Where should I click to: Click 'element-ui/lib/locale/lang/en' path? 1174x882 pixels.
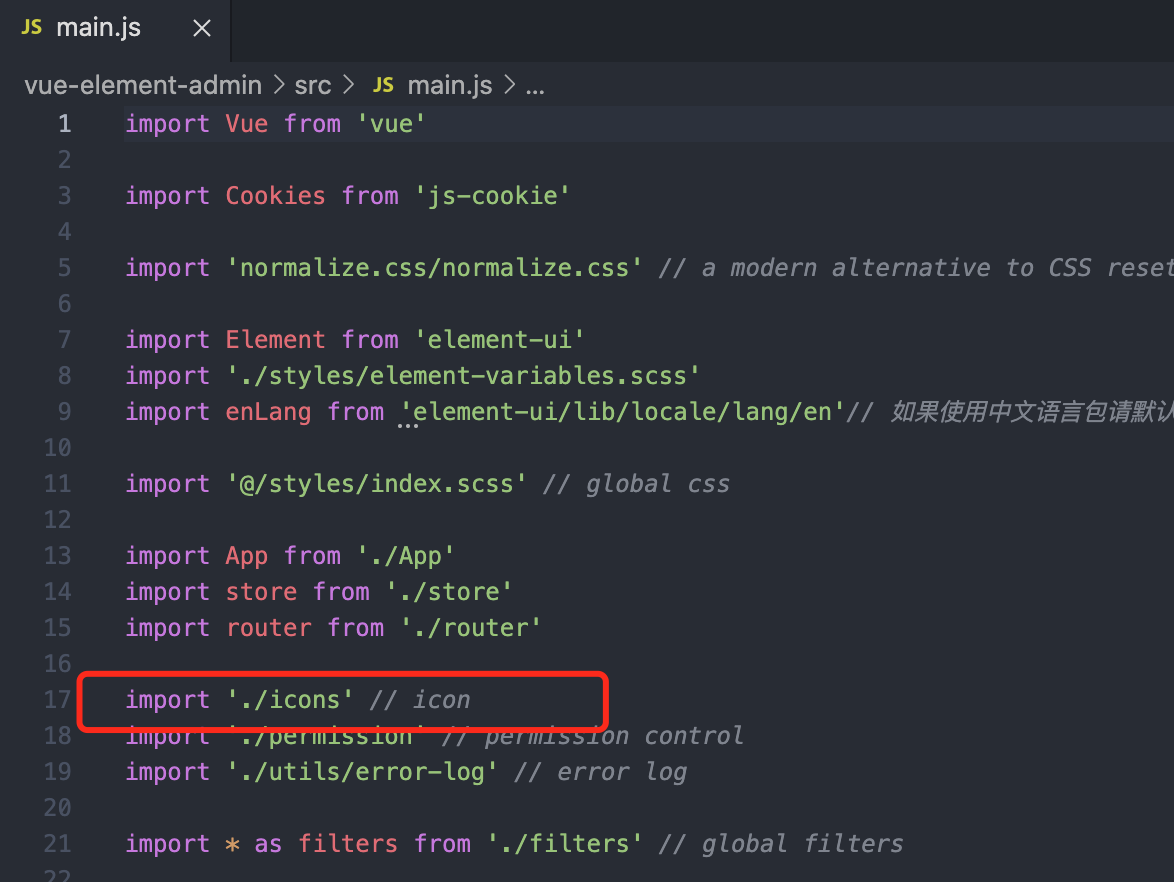623,412
